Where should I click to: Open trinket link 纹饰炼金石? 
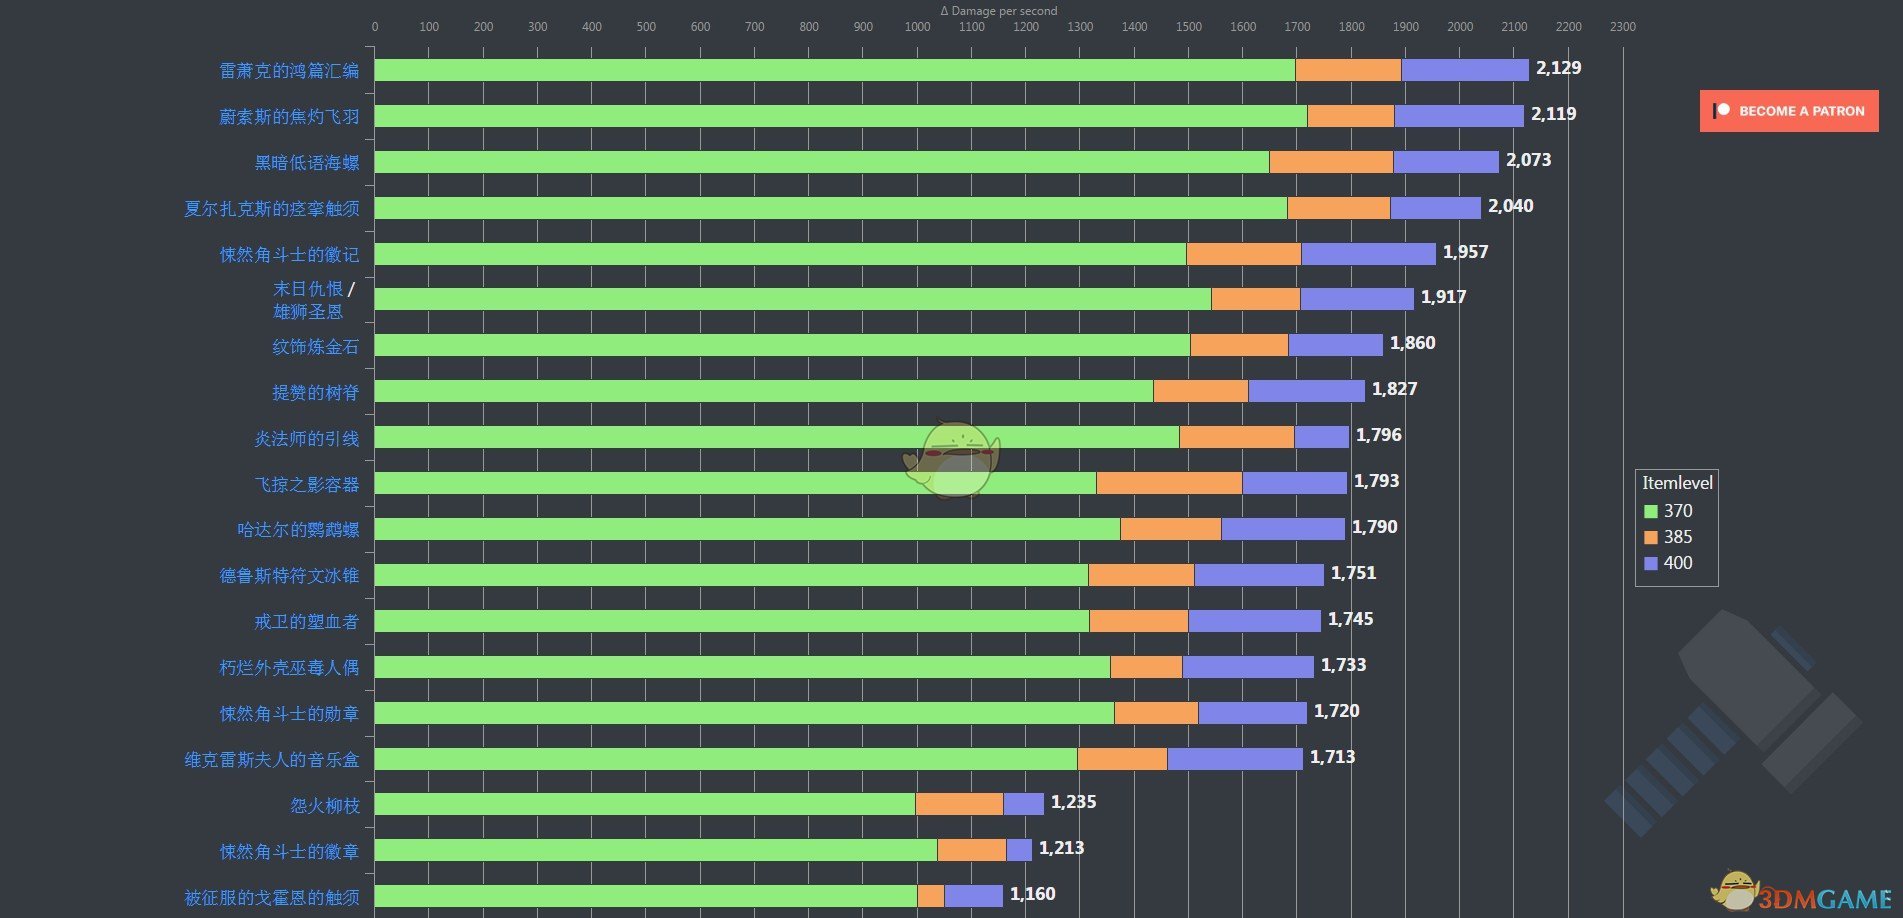click(x=316, y=346)
